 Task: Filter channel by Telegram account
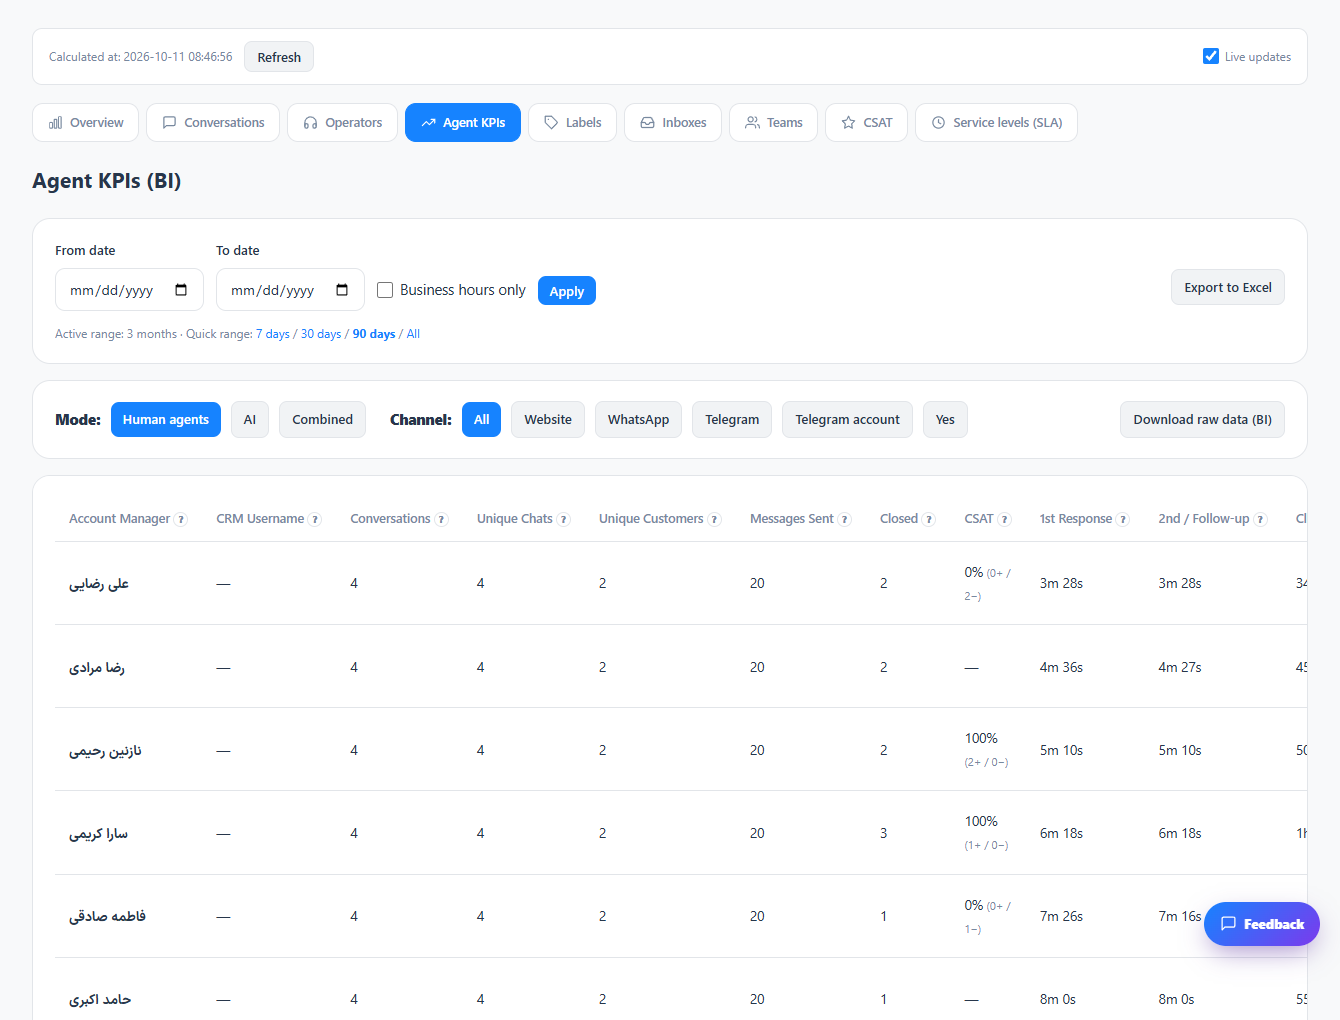[x=847, y=420]
